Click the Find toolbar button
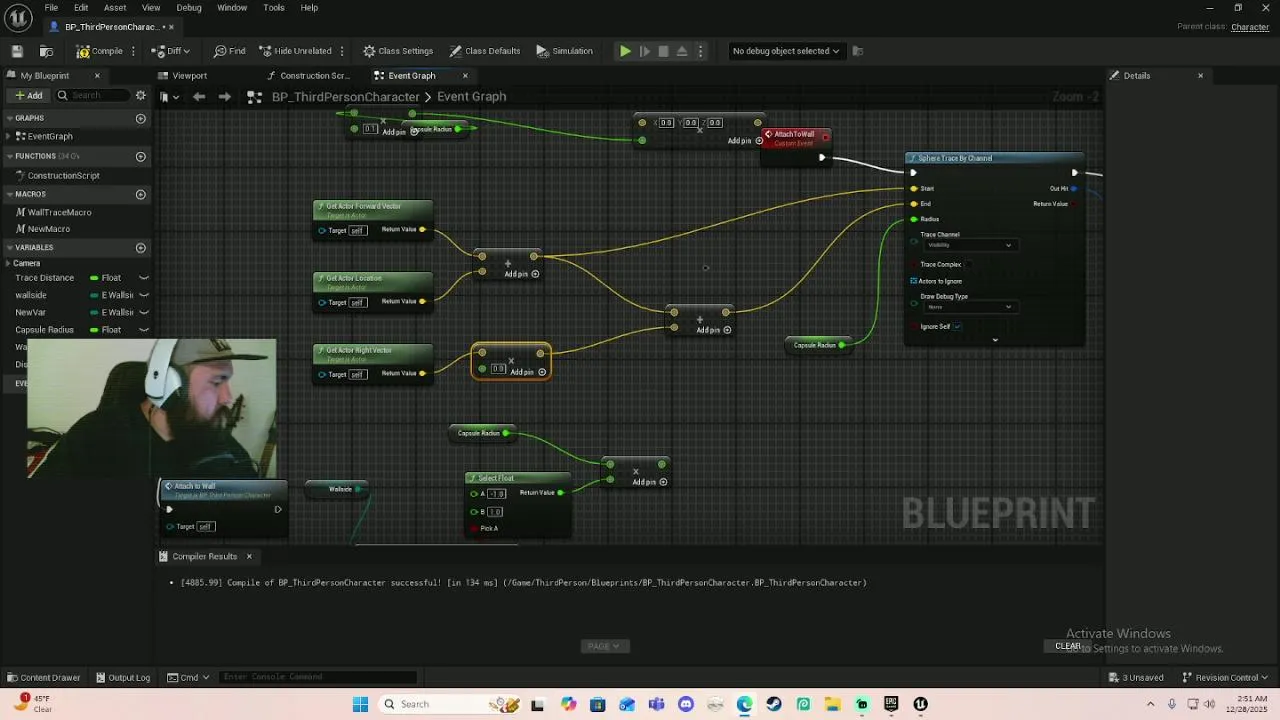This screenshot has width=1280, height=720. pyautogui.click(x=230, y=51)
